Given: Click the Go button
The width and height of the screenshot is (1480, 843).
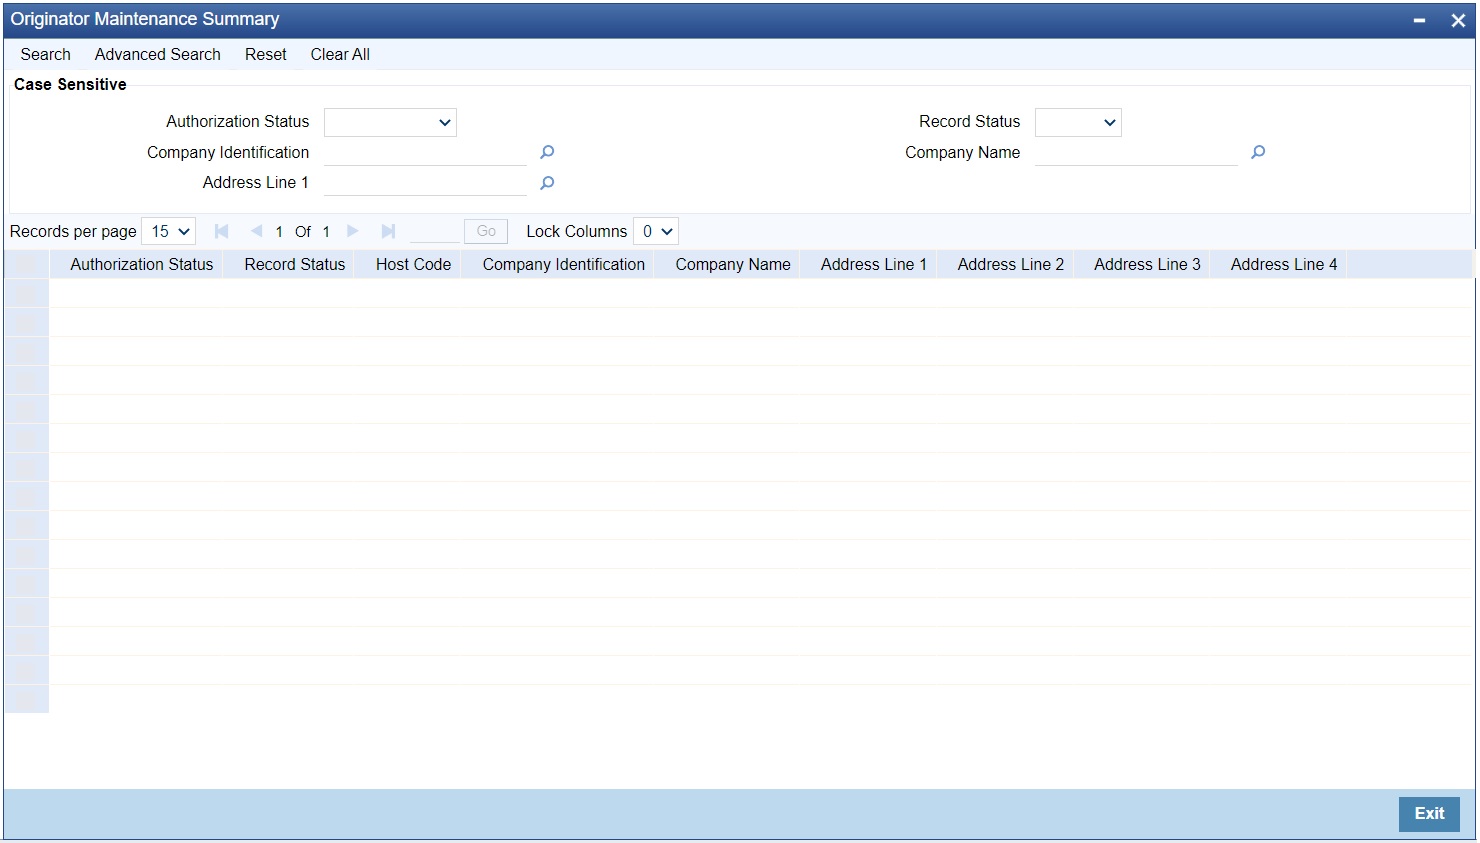Looking at the screenshot, I should pos(486,231).
